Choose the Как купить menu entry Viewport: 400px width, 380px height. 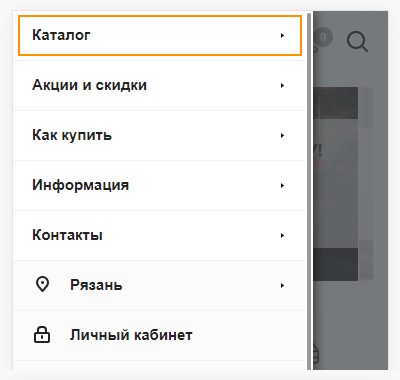(159, 135)
